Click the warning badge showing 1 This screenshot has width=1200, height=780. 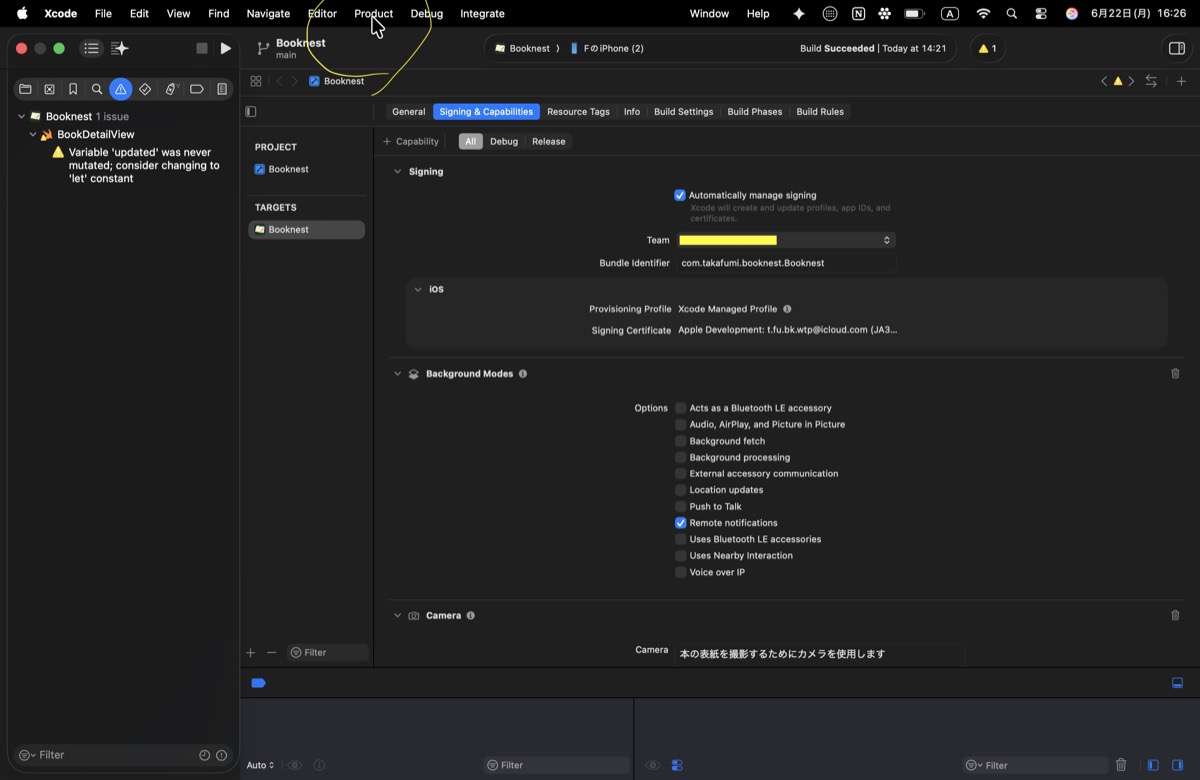[x=987, y=48]
